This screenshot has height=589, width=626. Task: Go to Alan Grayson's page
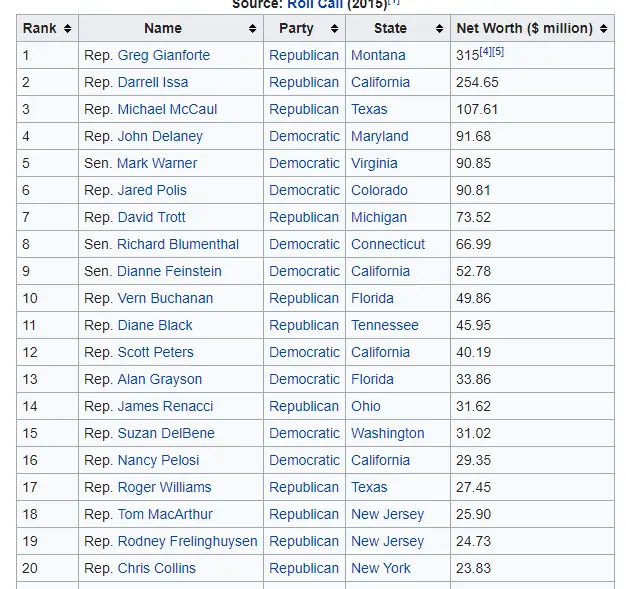pyautogui.click(x=160, y=379)
